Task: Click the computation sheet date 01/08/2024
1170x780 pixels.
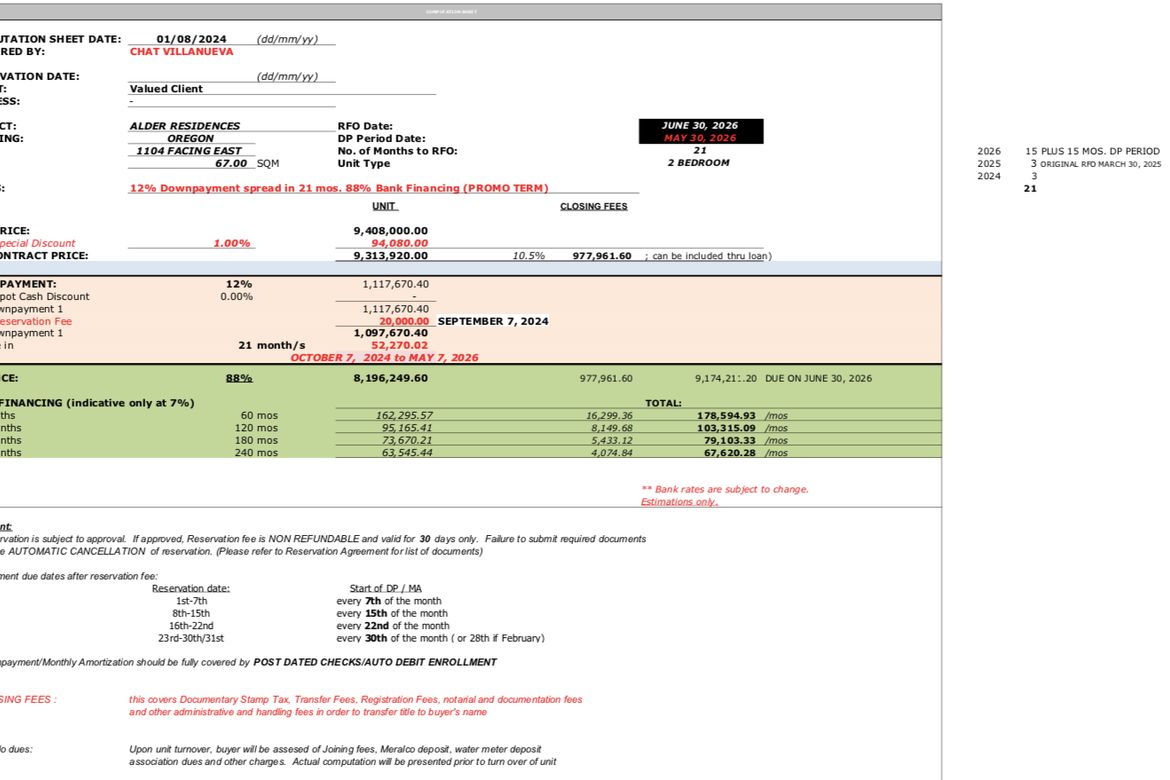Action: 191,39
